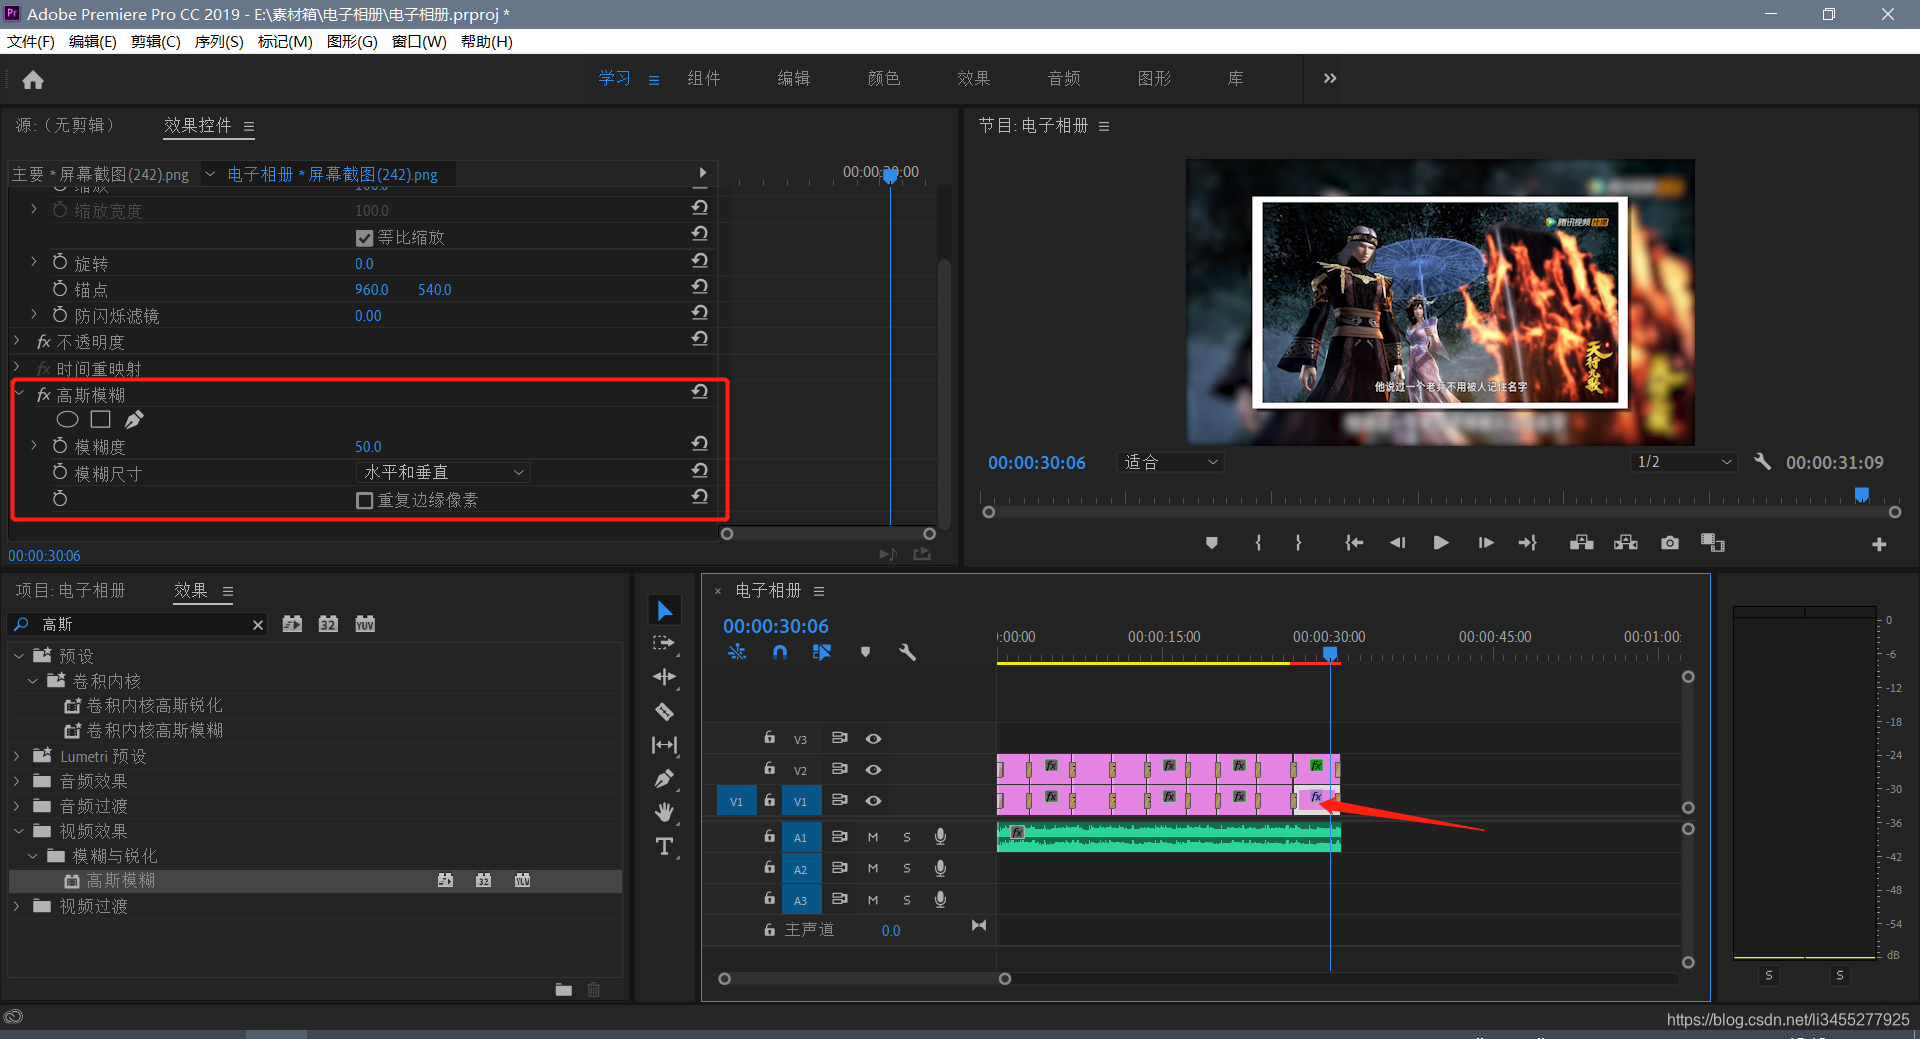Image resolution: width=1920 pixels, height=1039 pixels.
Task: Select the Type tool
Action: [x=664, y=846]
